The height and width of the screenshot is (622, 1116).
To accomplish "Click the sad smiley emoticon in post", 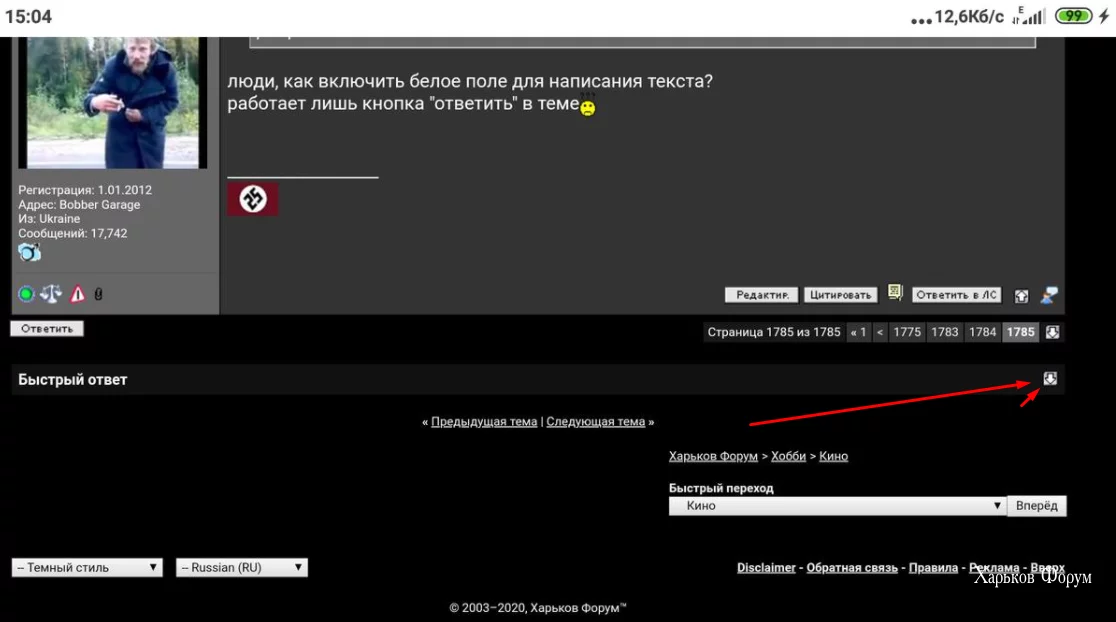I will click(x=587, y=106).
